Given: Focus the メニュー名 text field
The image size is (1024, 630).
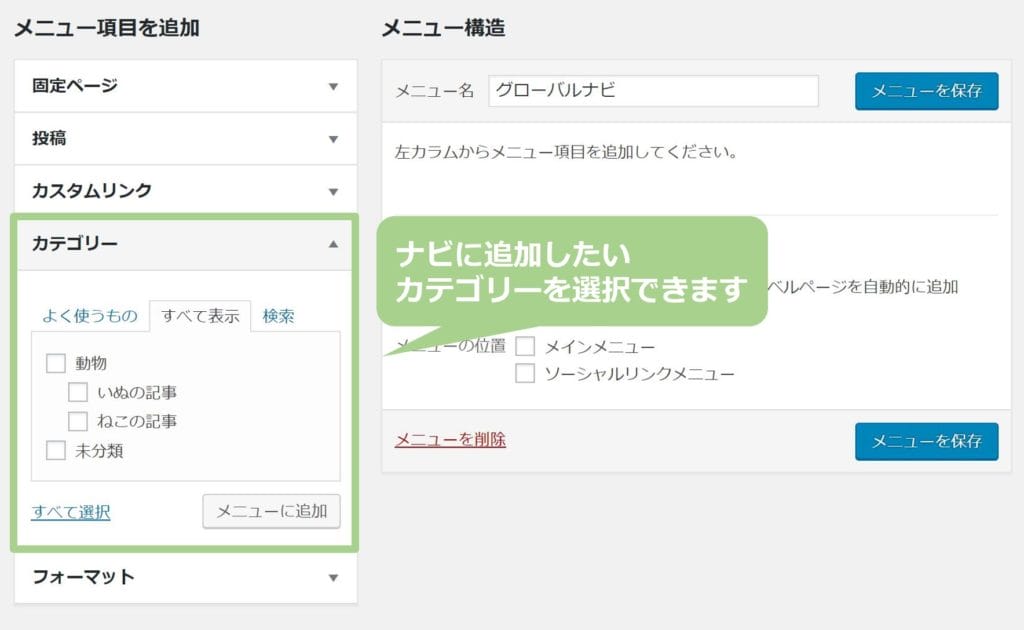Looking at the screenshot, I should [x=653, y=91].
